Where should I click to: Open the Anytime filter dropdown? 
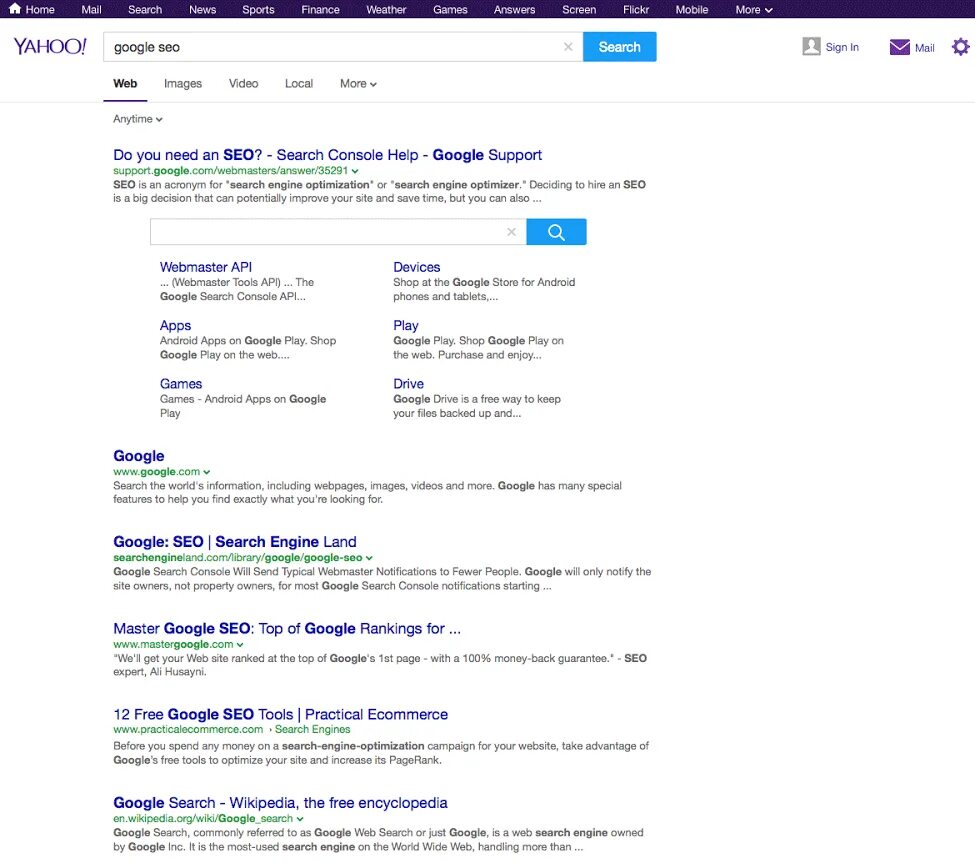pyautogui.click(x=137, y=118)
